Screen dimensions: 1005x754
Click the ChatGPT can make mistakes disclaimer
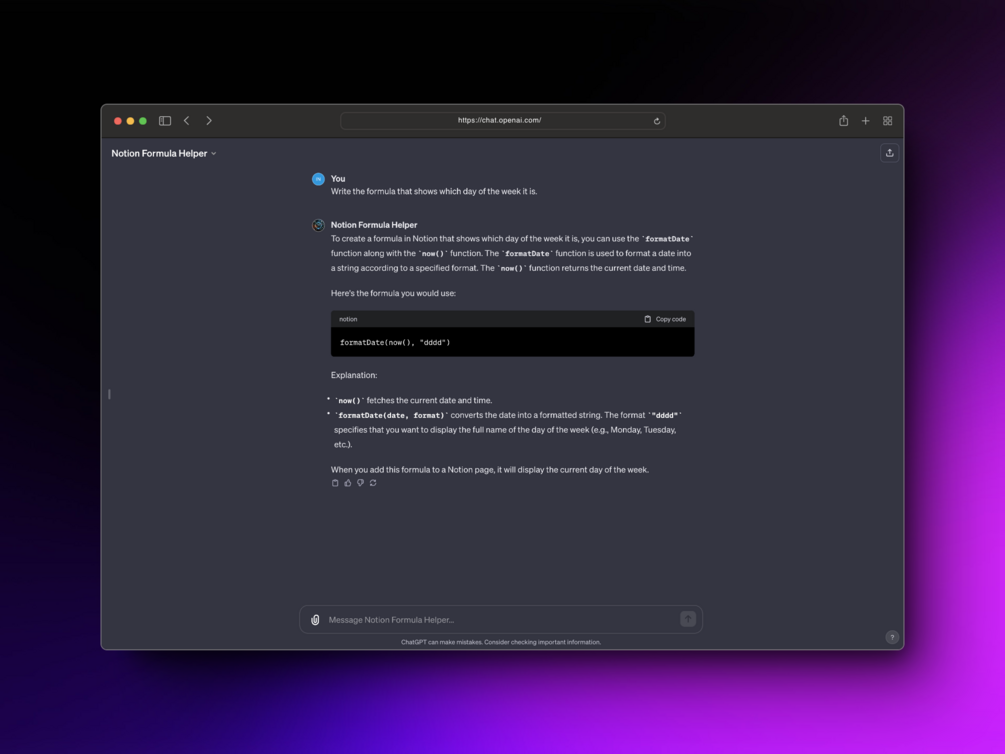(501, 642)
